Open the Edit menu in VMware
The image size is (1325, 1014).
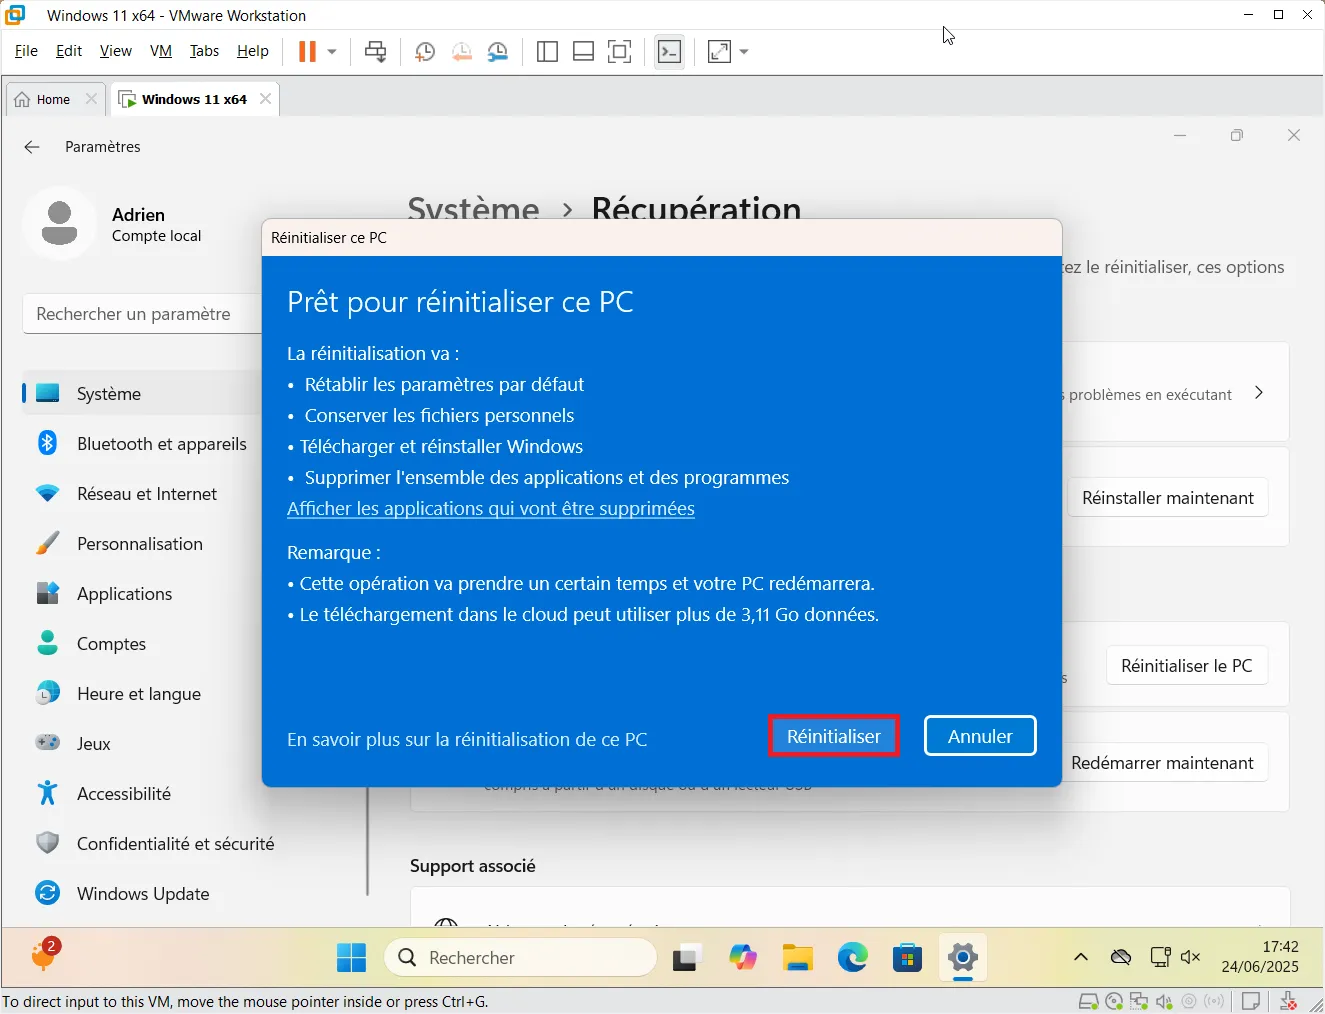coord(69,51)
